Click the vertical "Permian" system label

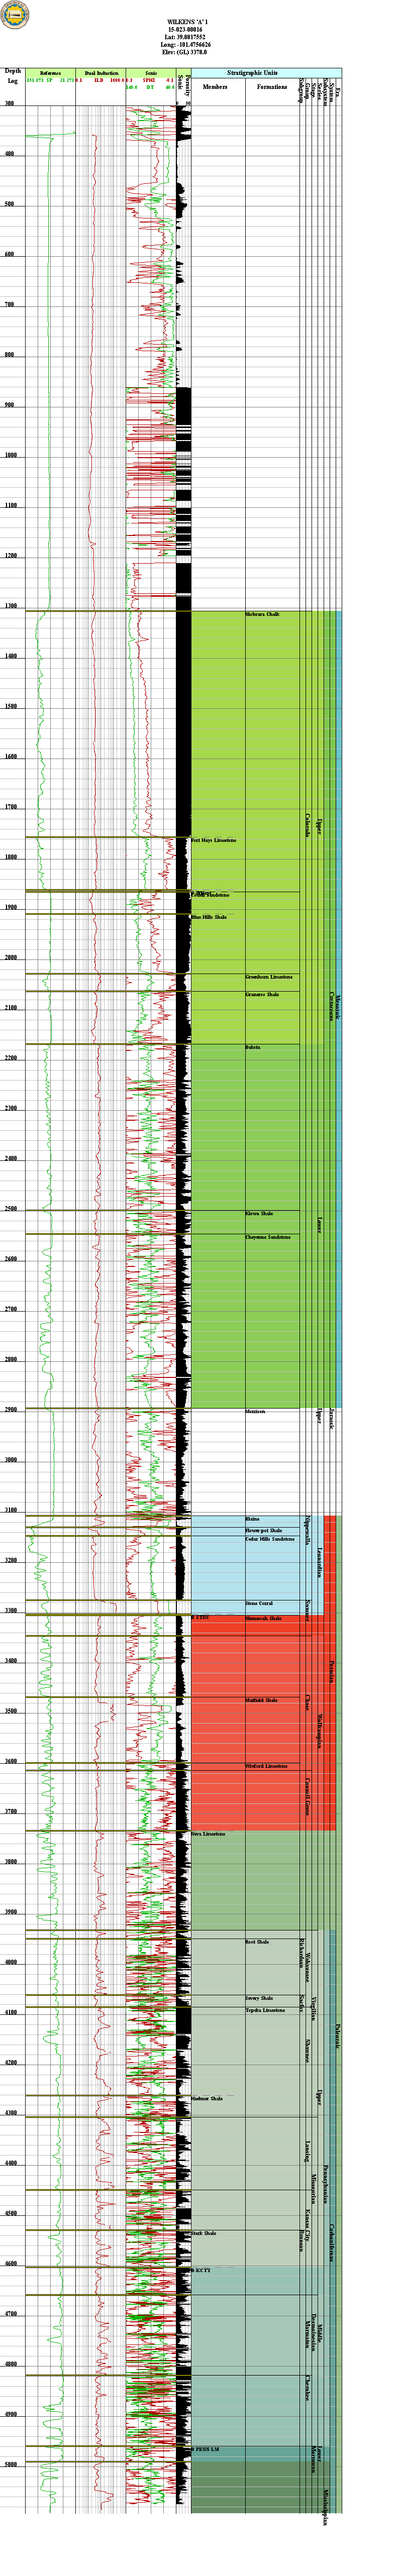pos(332,1671)
